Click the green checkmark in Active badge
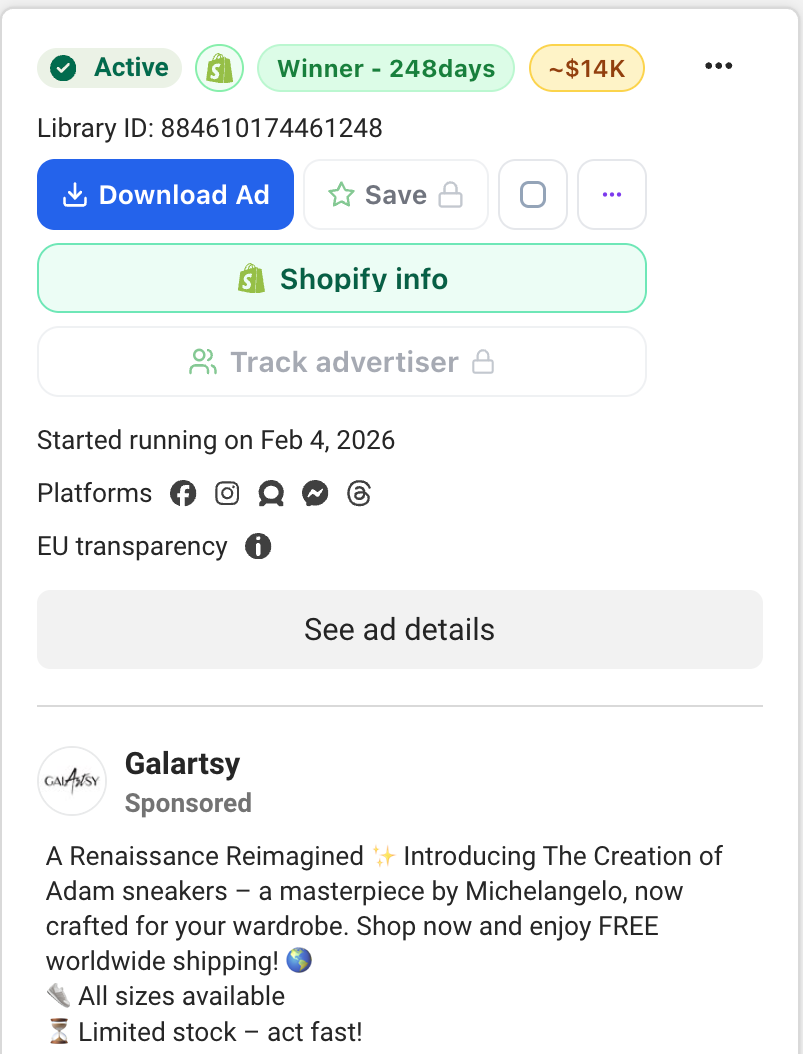 tap(64, 68)
